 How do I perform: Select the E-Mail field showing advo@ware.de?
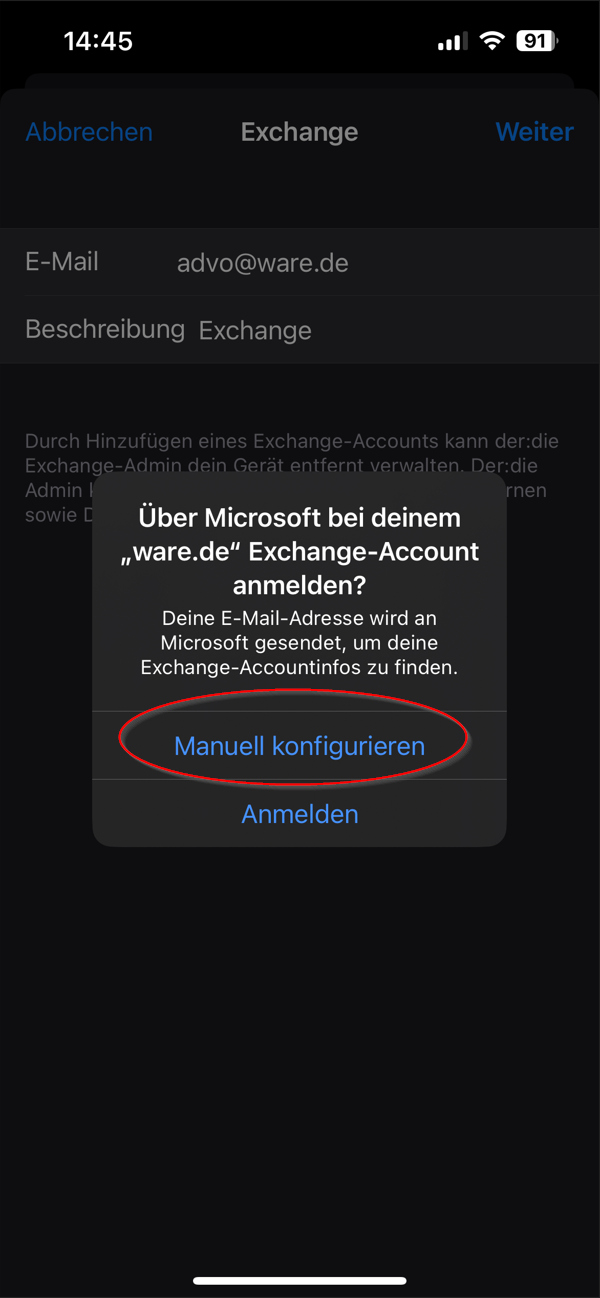300,262
